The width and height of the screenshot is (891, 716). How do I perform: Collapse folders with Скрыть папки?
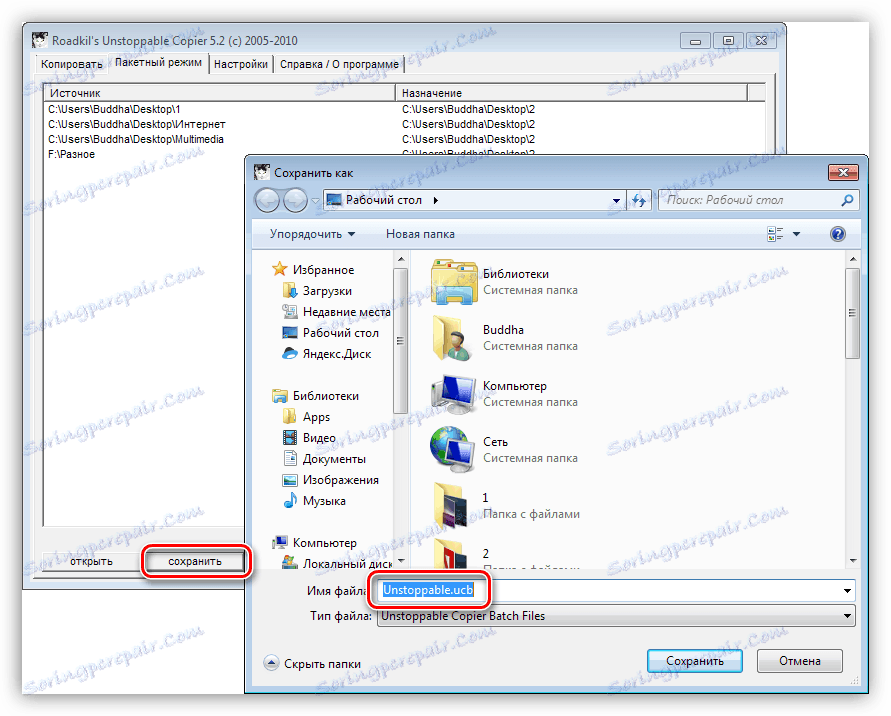312,663
